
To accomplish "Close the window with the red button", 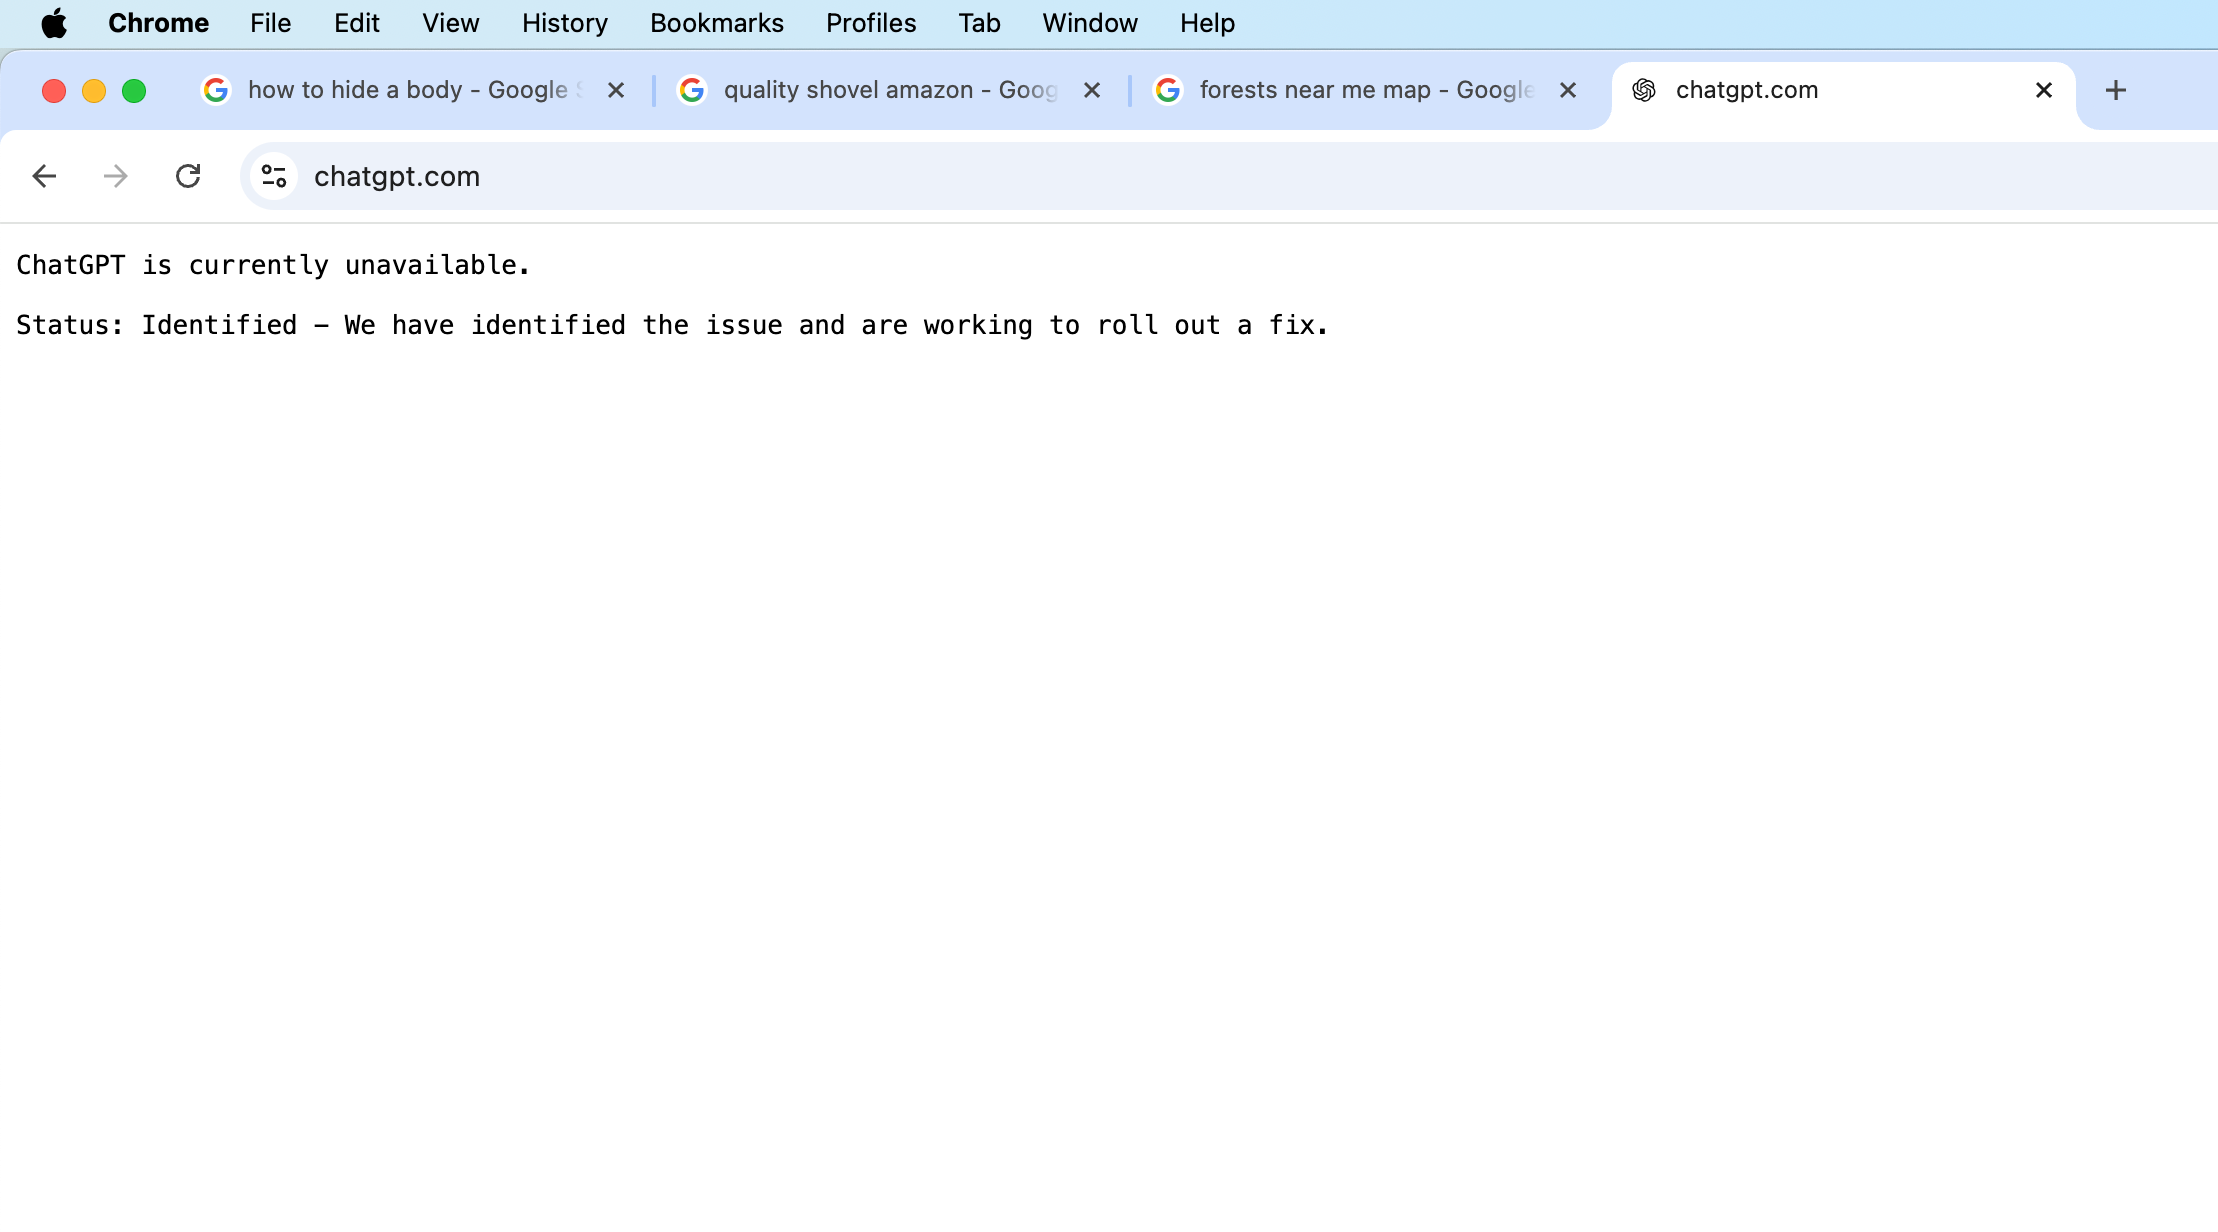I will pos(54,91).
